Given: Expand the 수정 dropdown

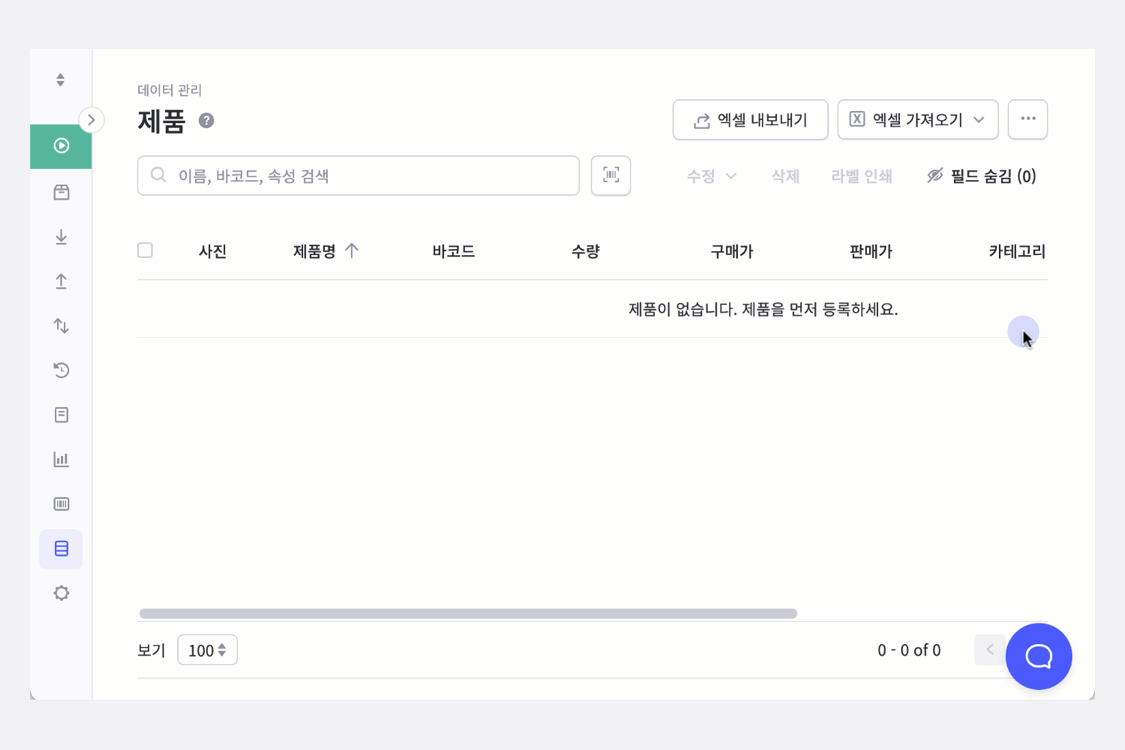Looking at the screenshot, I should point(710,175).
